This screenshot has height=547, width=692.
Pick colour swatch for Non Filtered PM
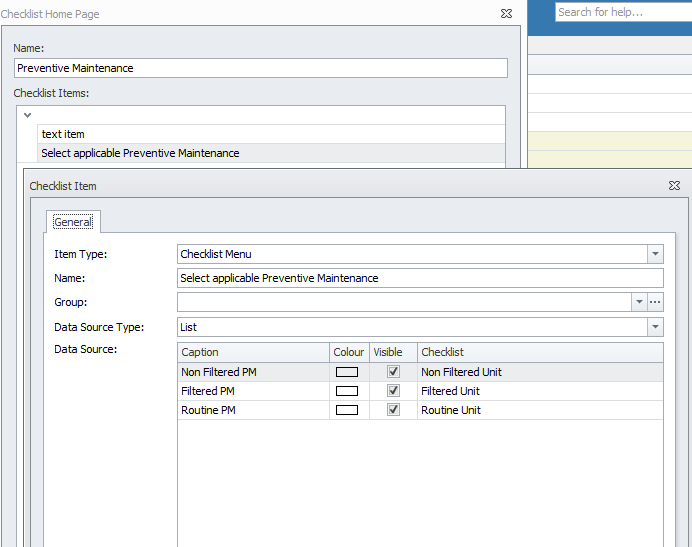coord(347,372)
